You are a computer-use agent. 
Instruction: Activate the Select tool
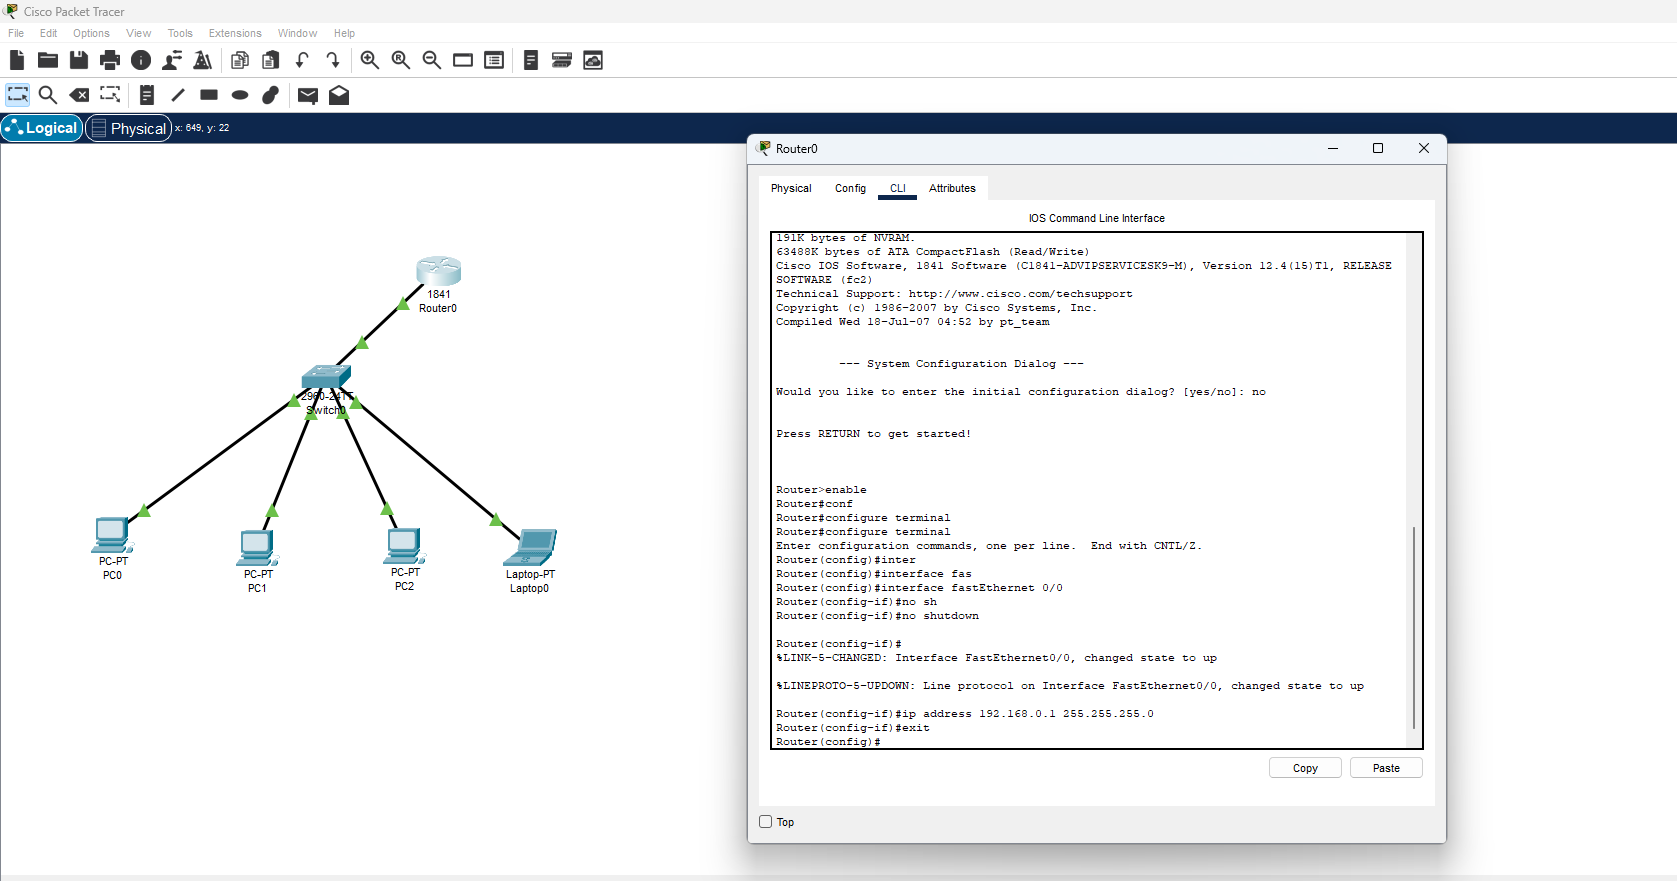pos(18,95)
